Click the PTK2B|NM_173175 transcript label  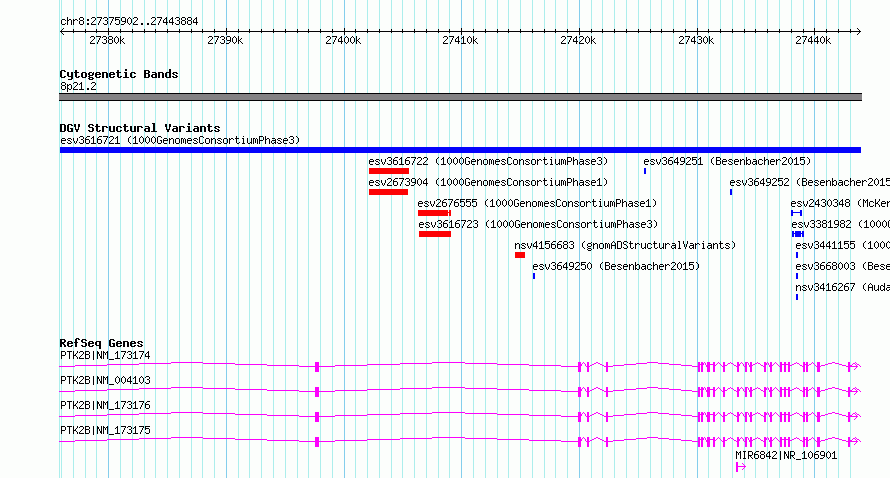106,430
